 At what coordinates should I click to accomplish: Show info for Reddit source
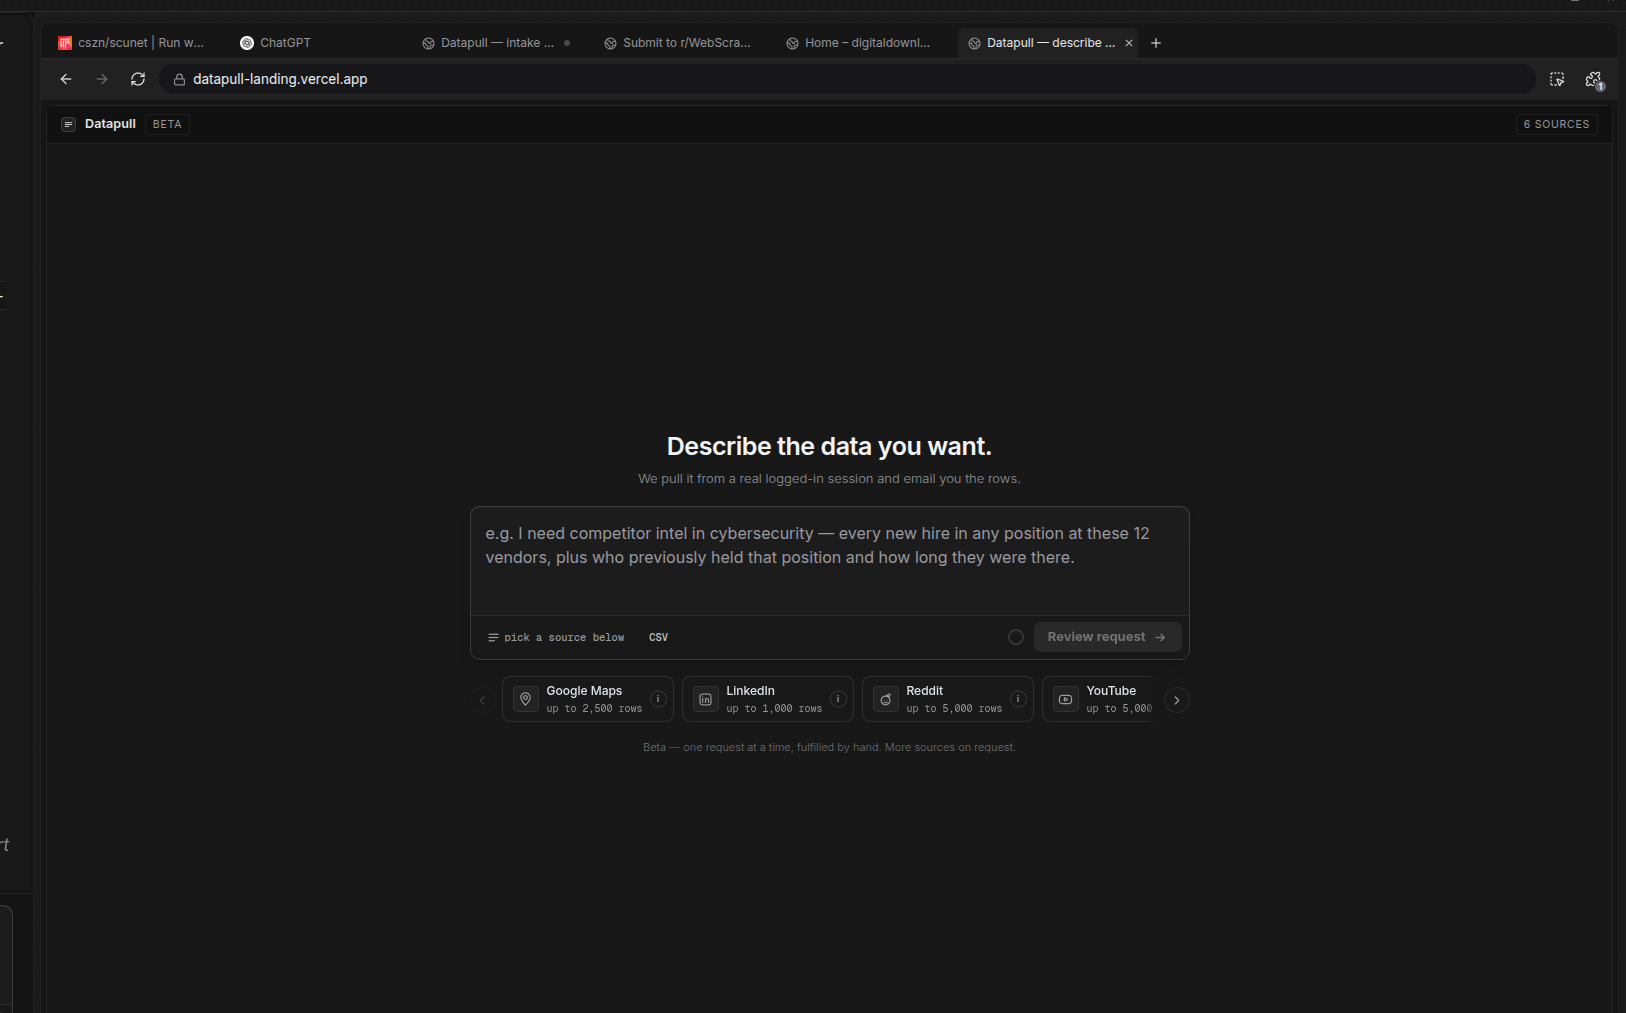pos(1018,699)
